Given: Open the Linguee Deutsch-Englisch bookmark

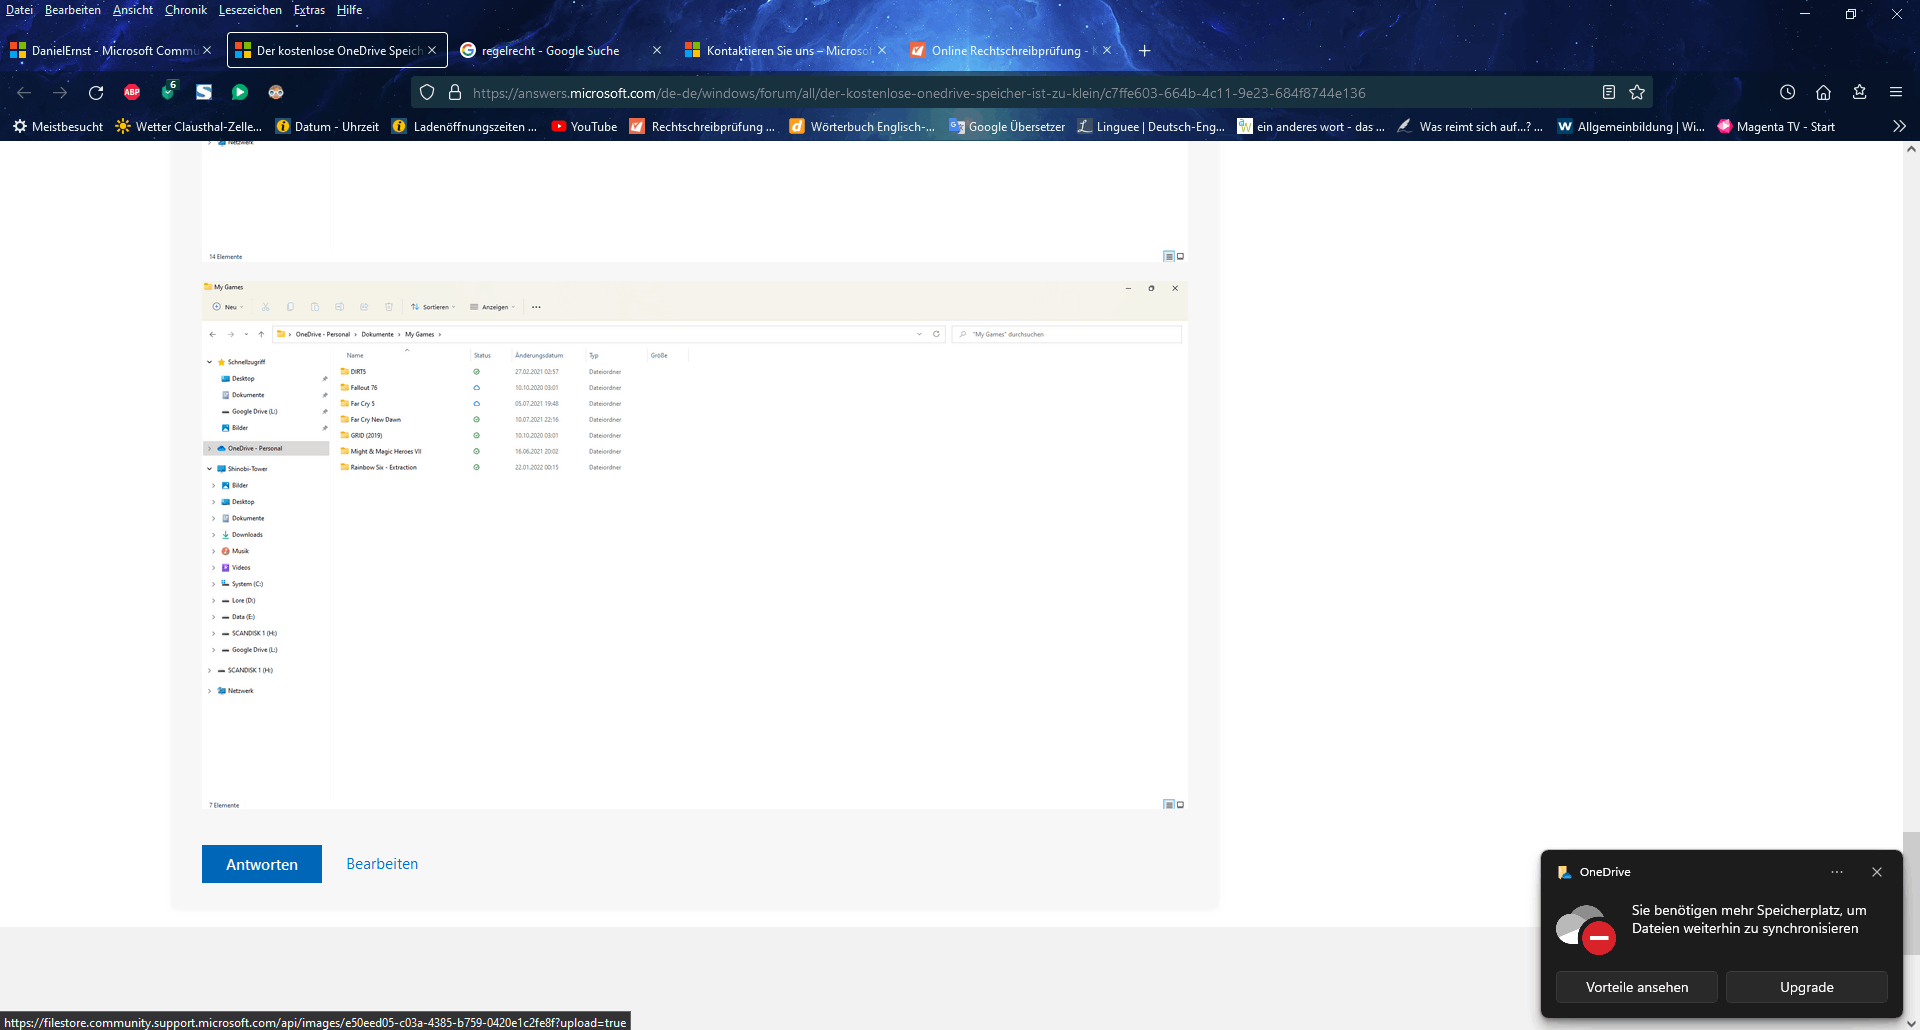Looking at the screenshot, I should click(1151, 127).
